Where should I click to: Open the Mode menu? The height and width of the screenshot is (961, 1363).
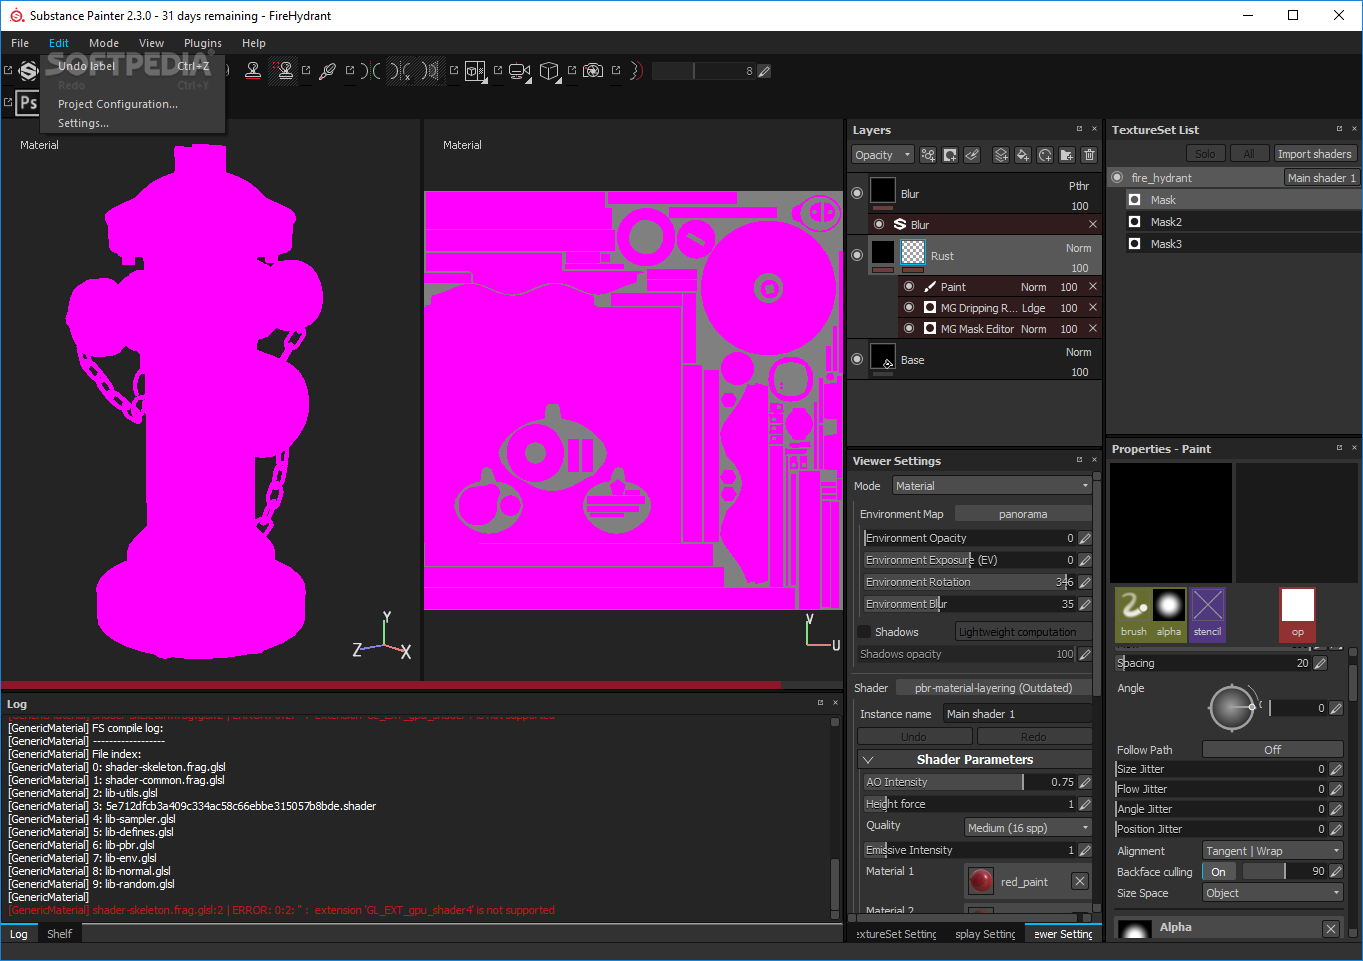click(104, 43)
